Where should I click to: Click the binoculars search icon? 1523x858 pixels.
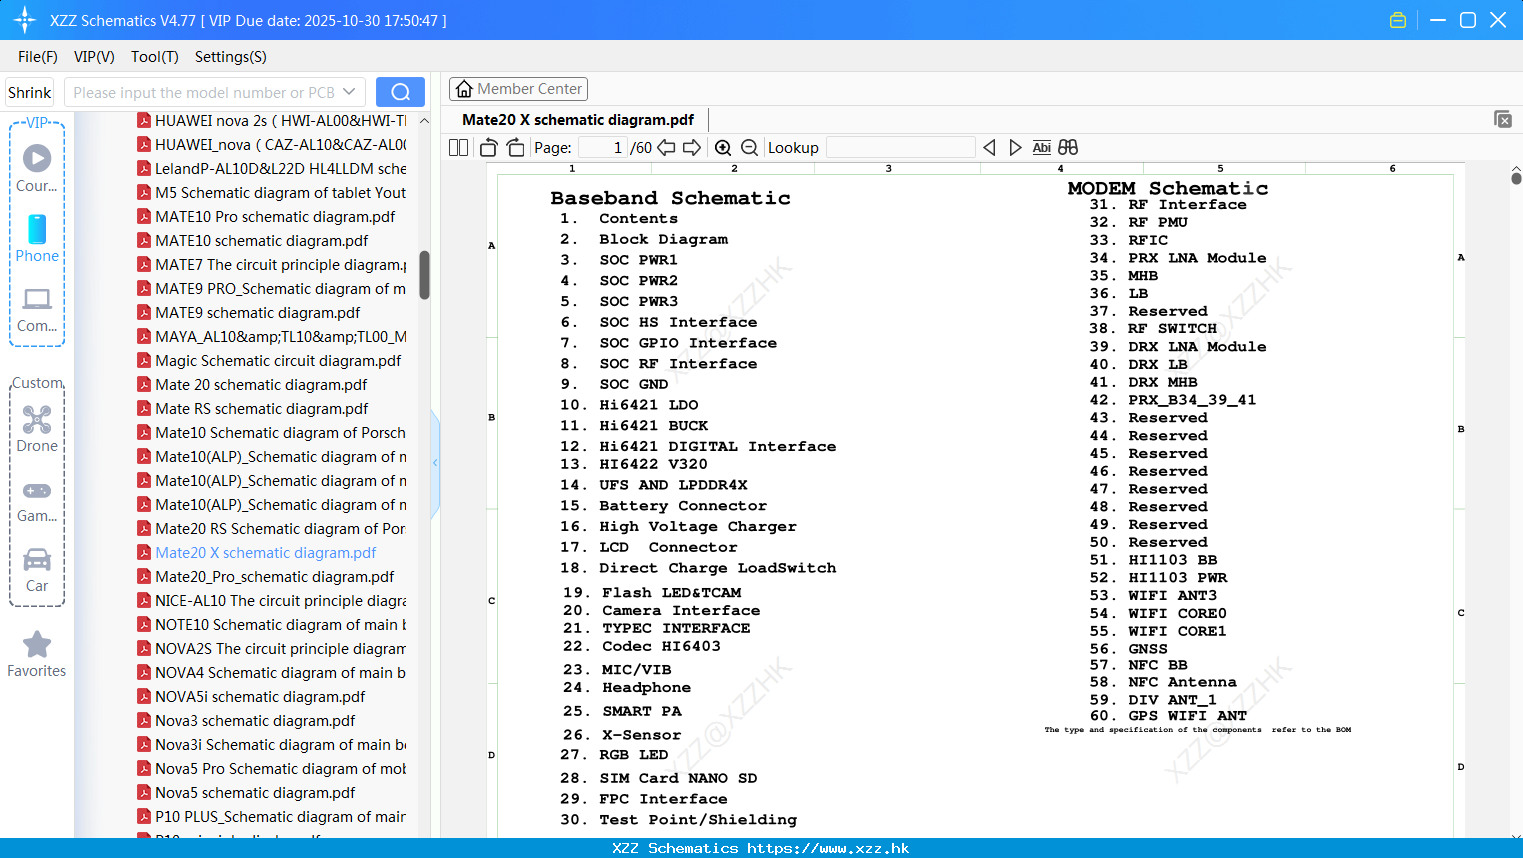pos(1068,147)
